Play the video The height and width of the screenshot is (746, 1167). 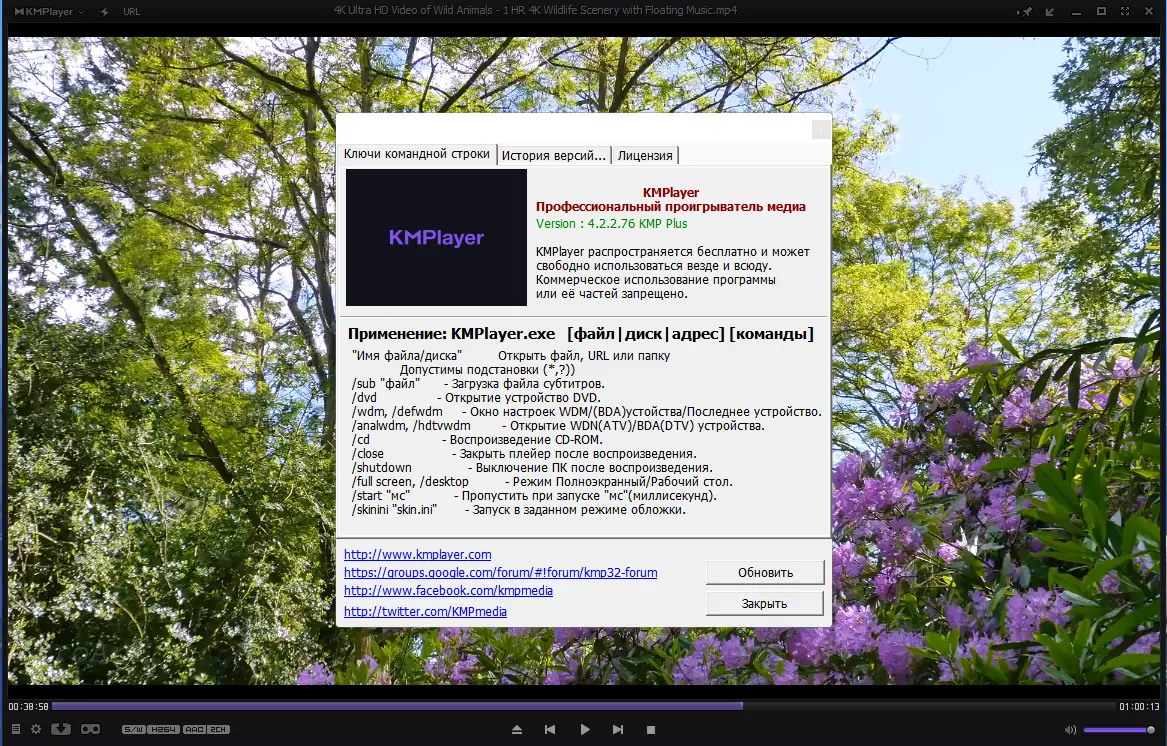click(585, 730)
